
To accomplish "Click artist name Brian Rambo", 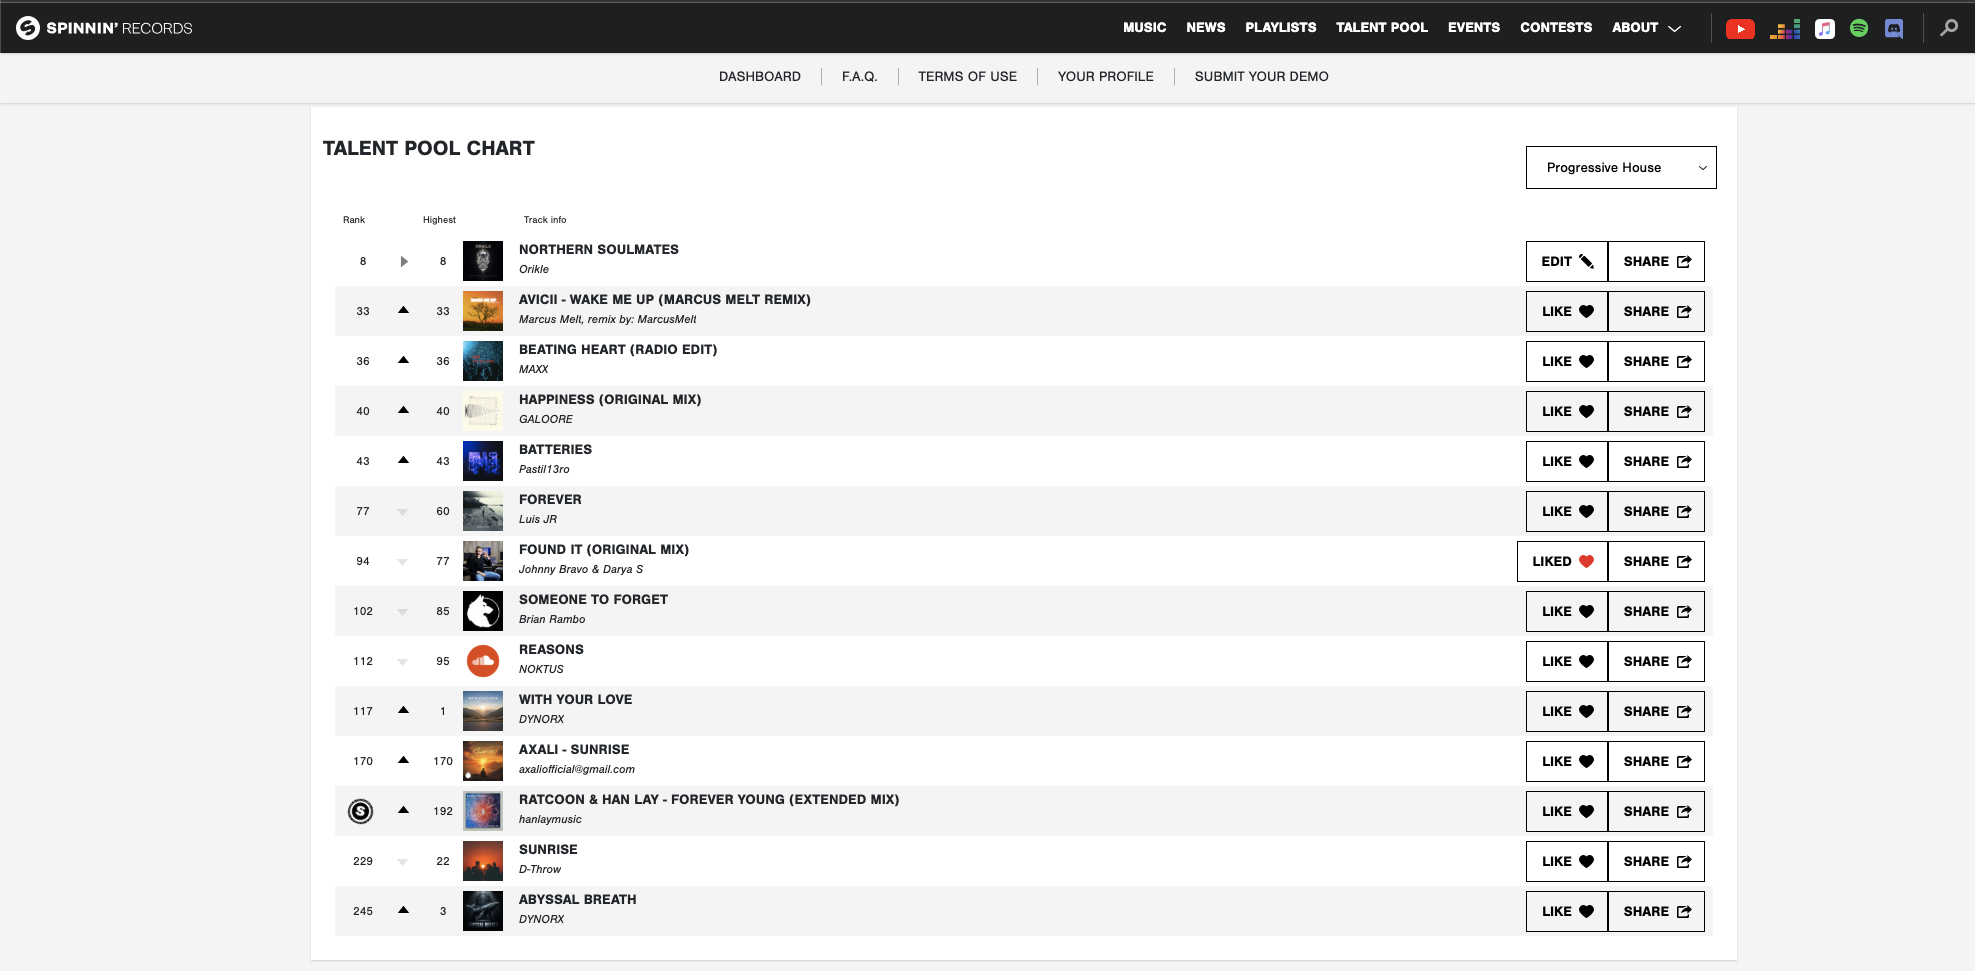I will click(552, 619).
